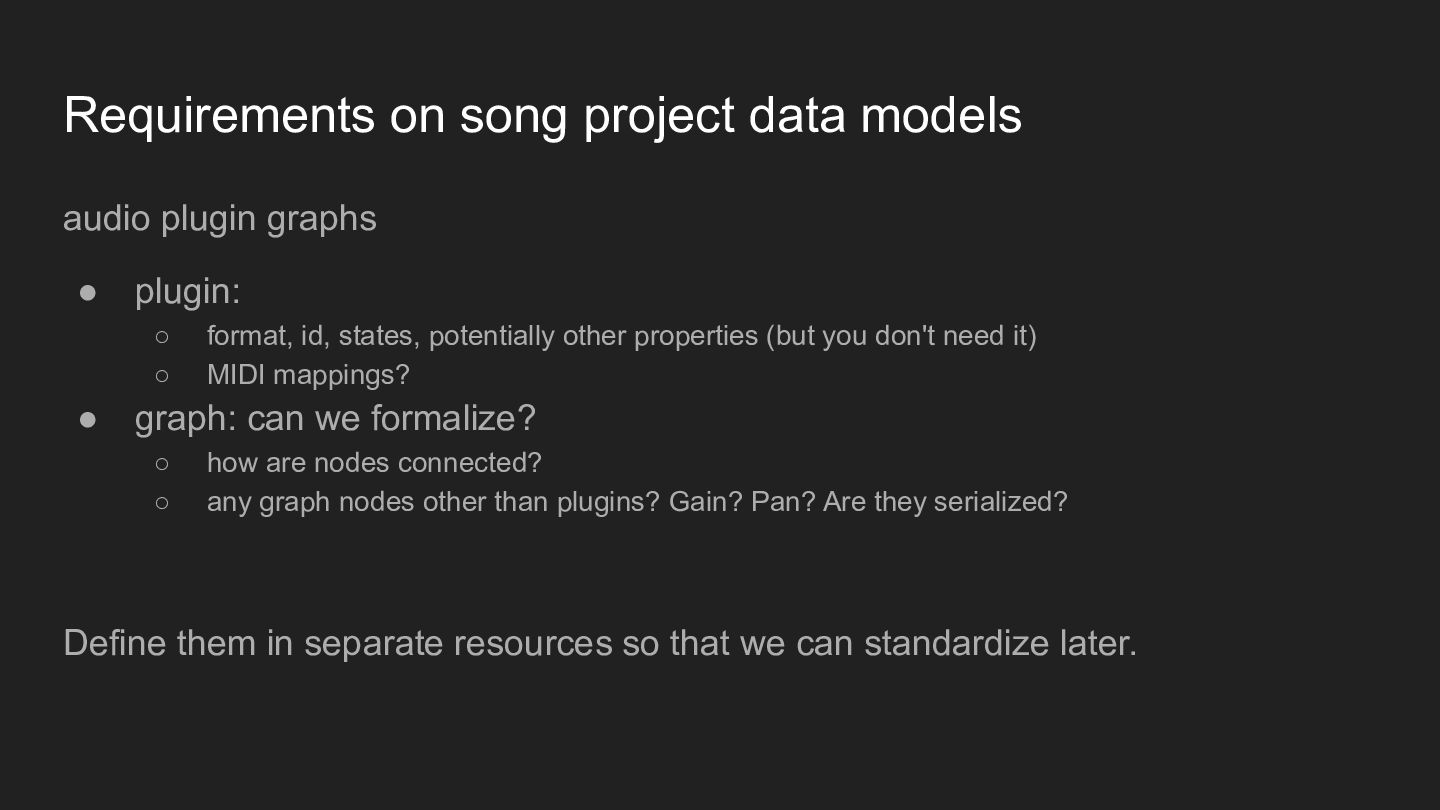1440x810 pixels.
Task: Click the 'format, id, states' sub-bullet line
Action: [621, 336]
